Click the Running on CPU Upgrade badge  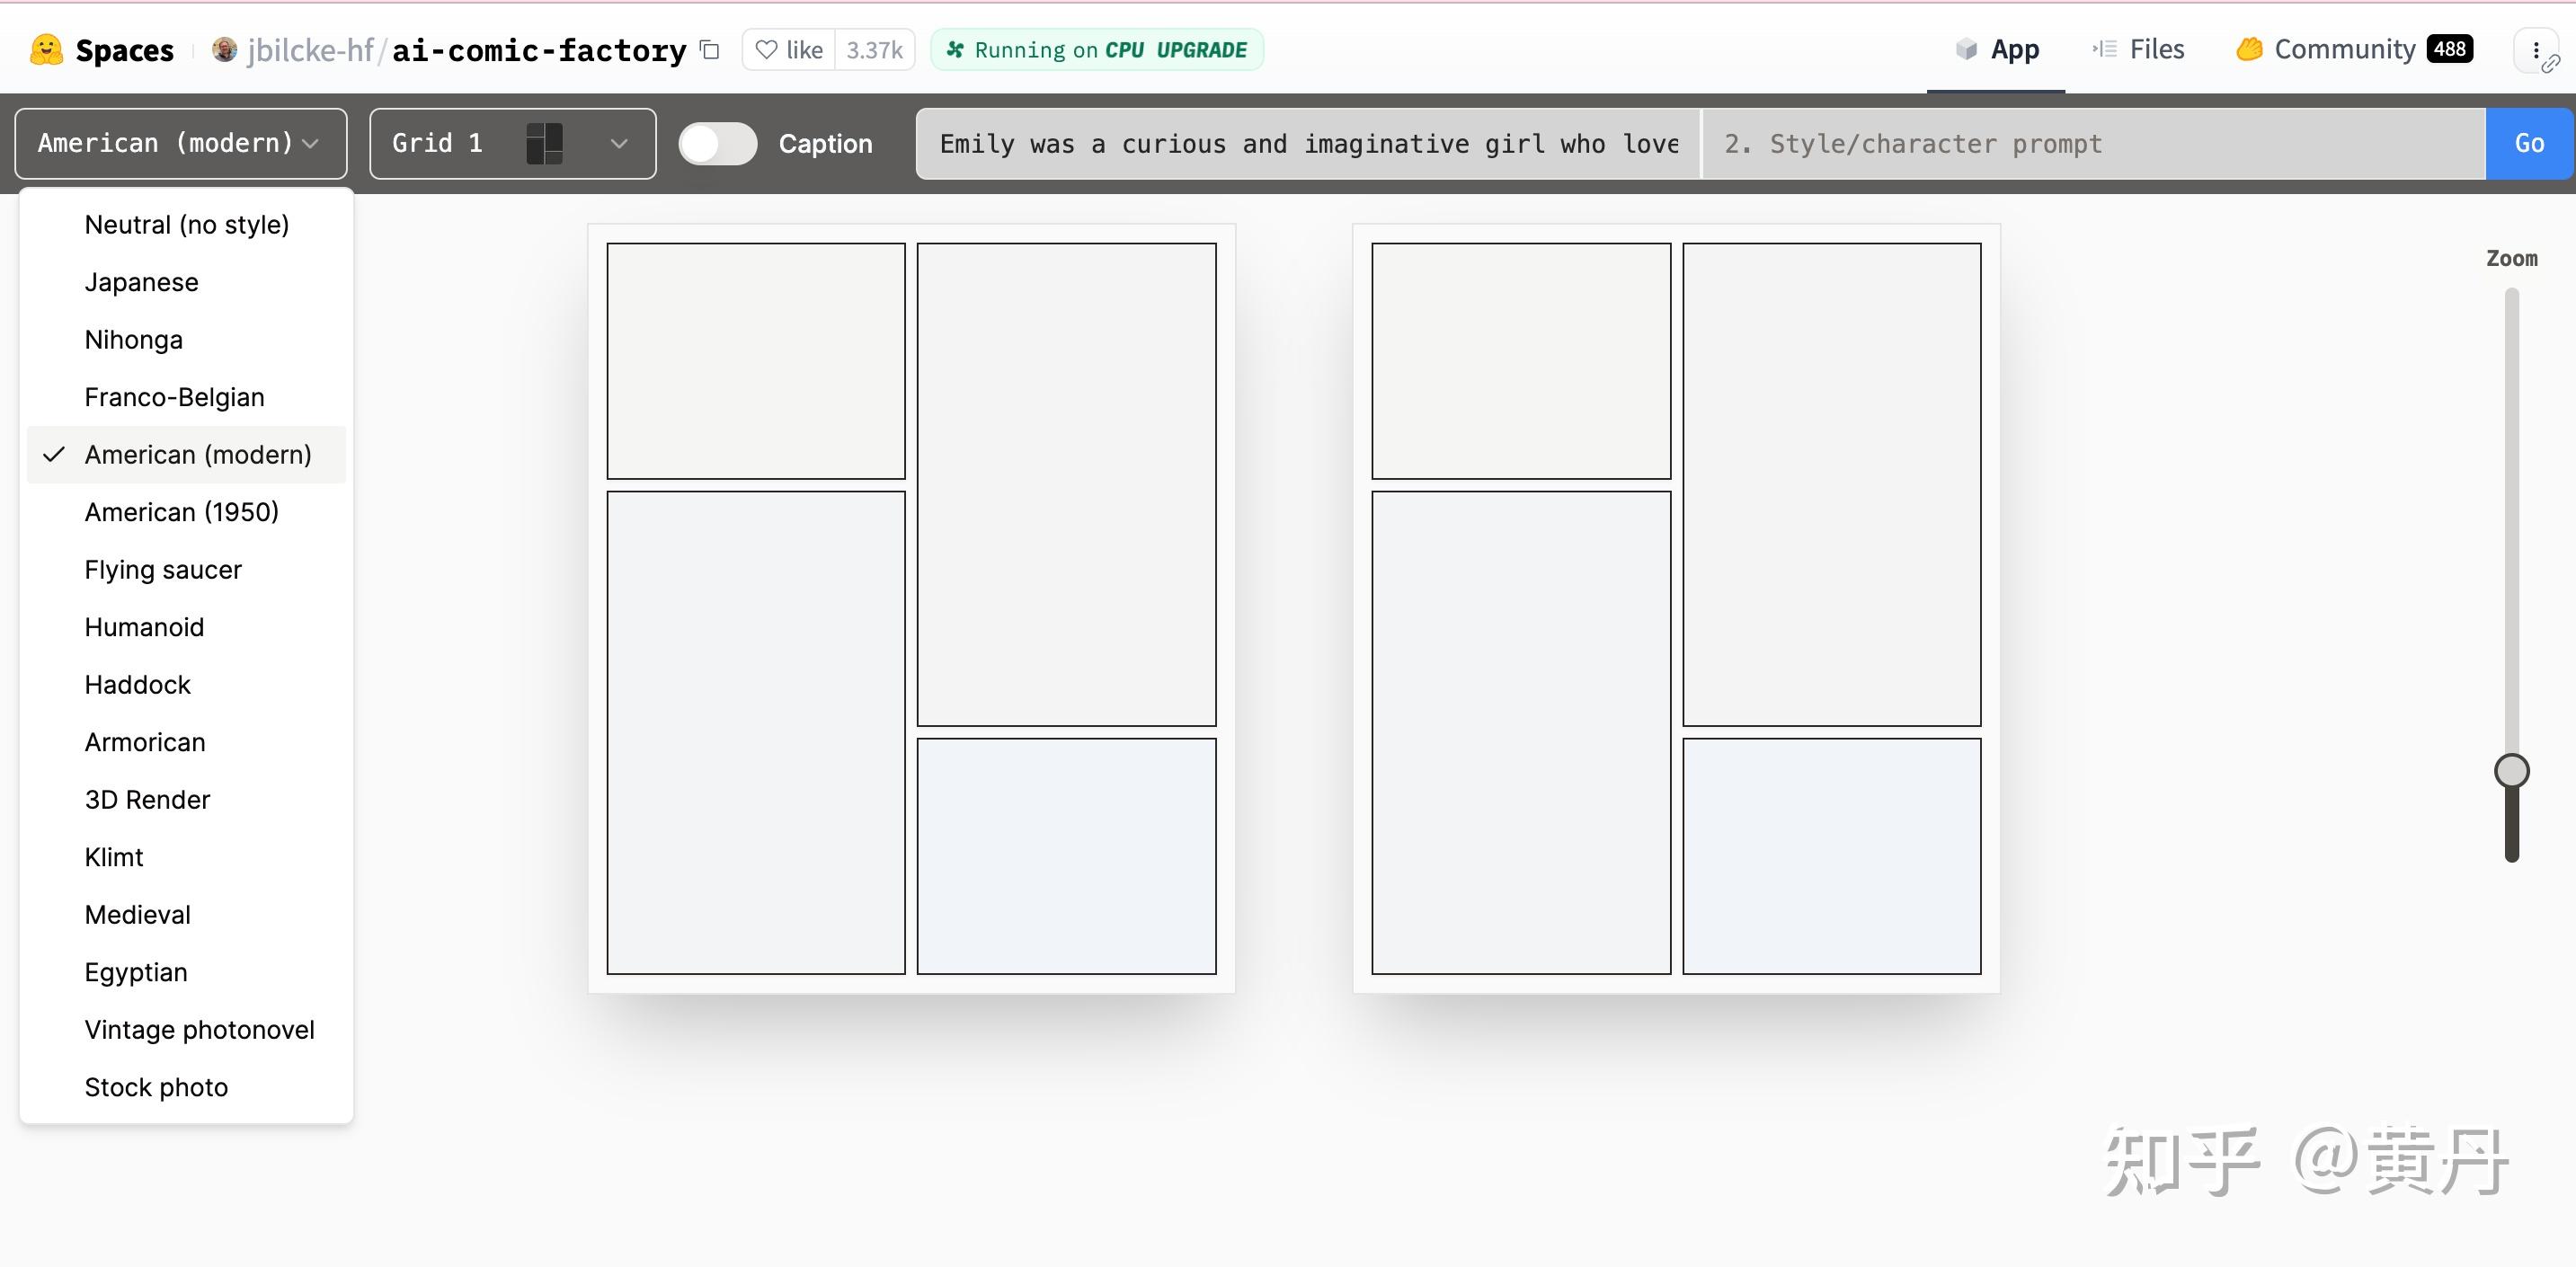(x=1097, y=50)
